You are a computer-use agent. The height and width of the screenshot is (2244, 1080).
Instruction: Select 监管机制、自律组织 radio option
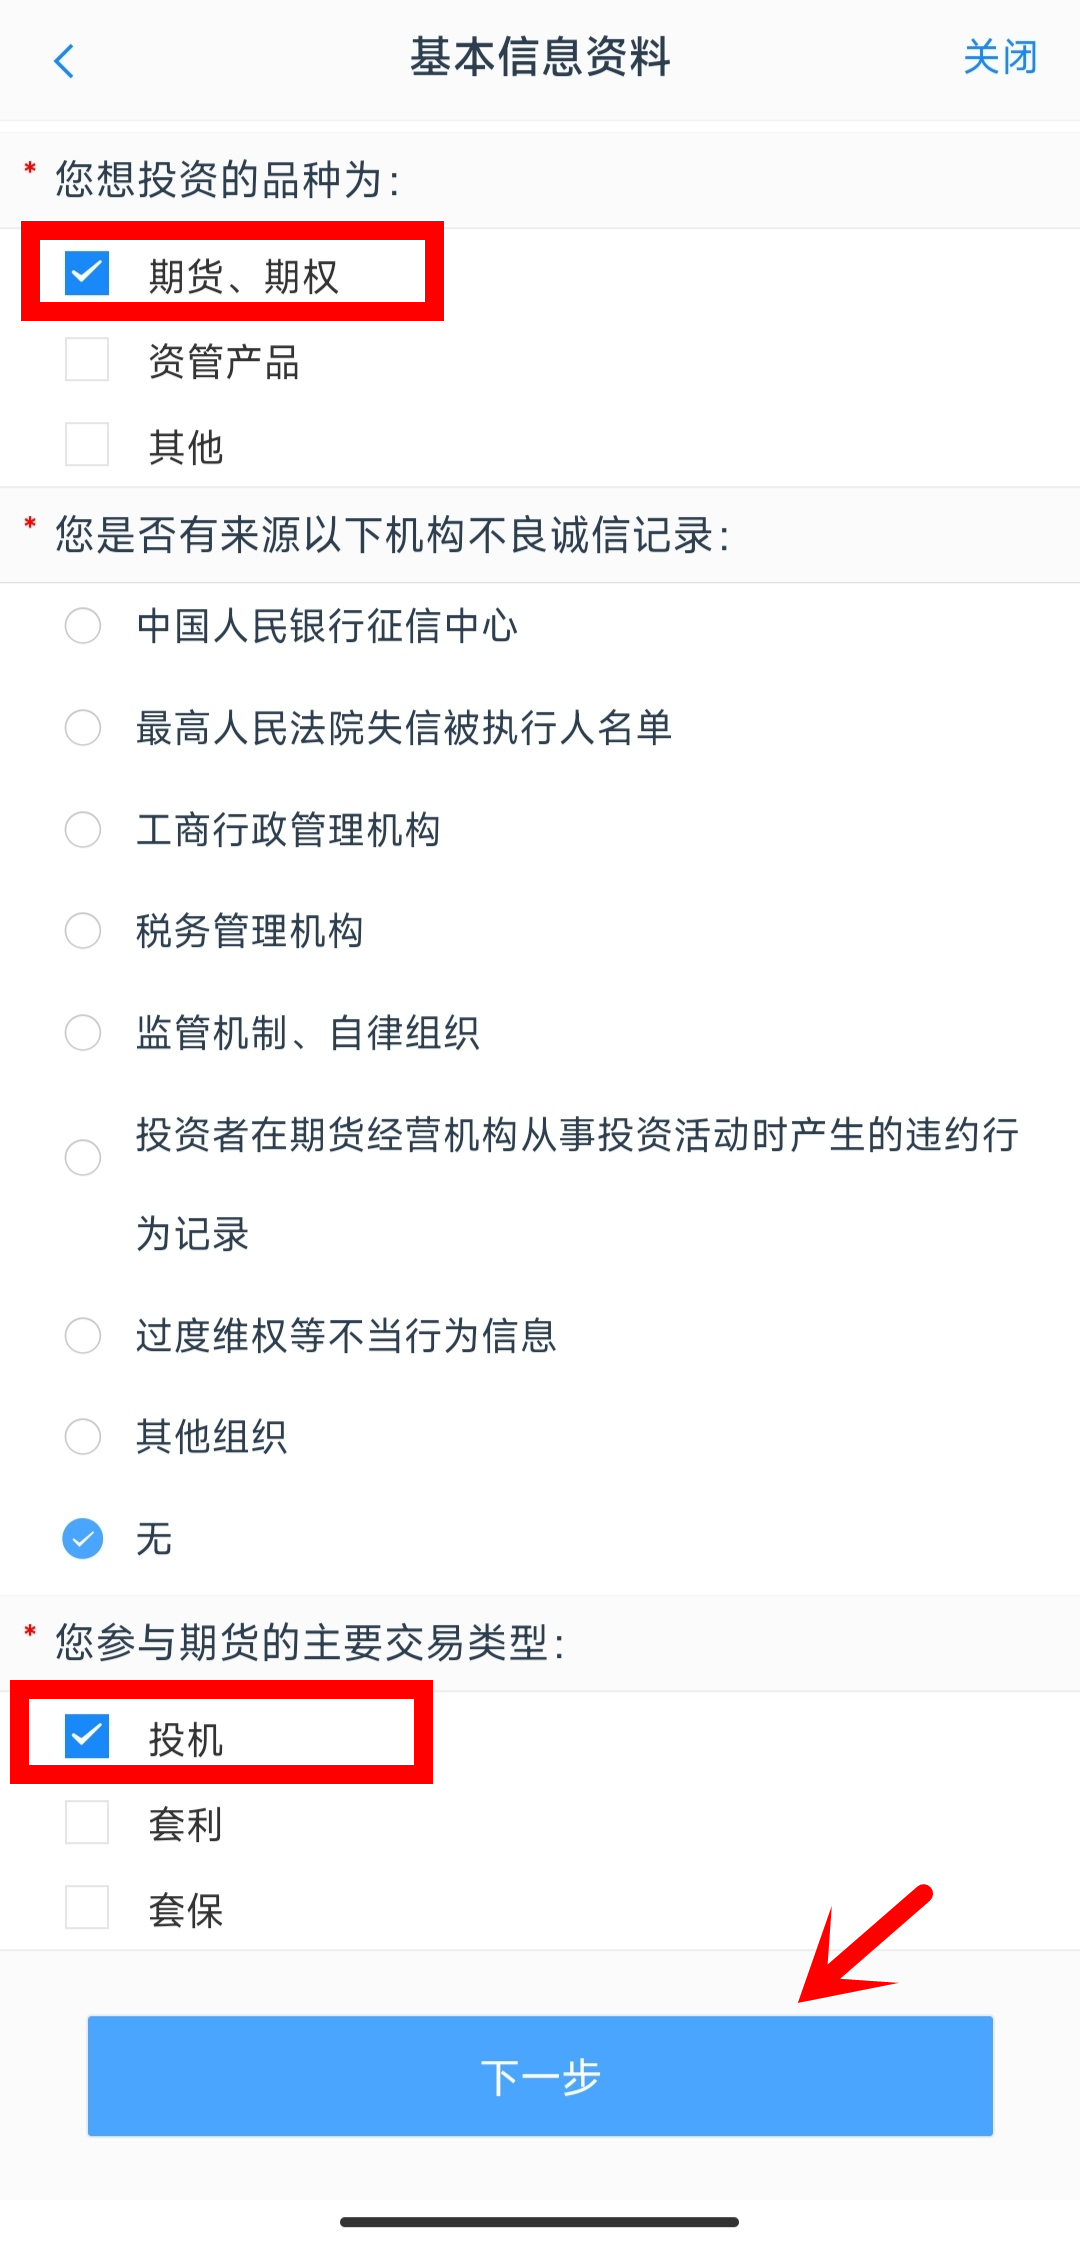coord(83,1033)
